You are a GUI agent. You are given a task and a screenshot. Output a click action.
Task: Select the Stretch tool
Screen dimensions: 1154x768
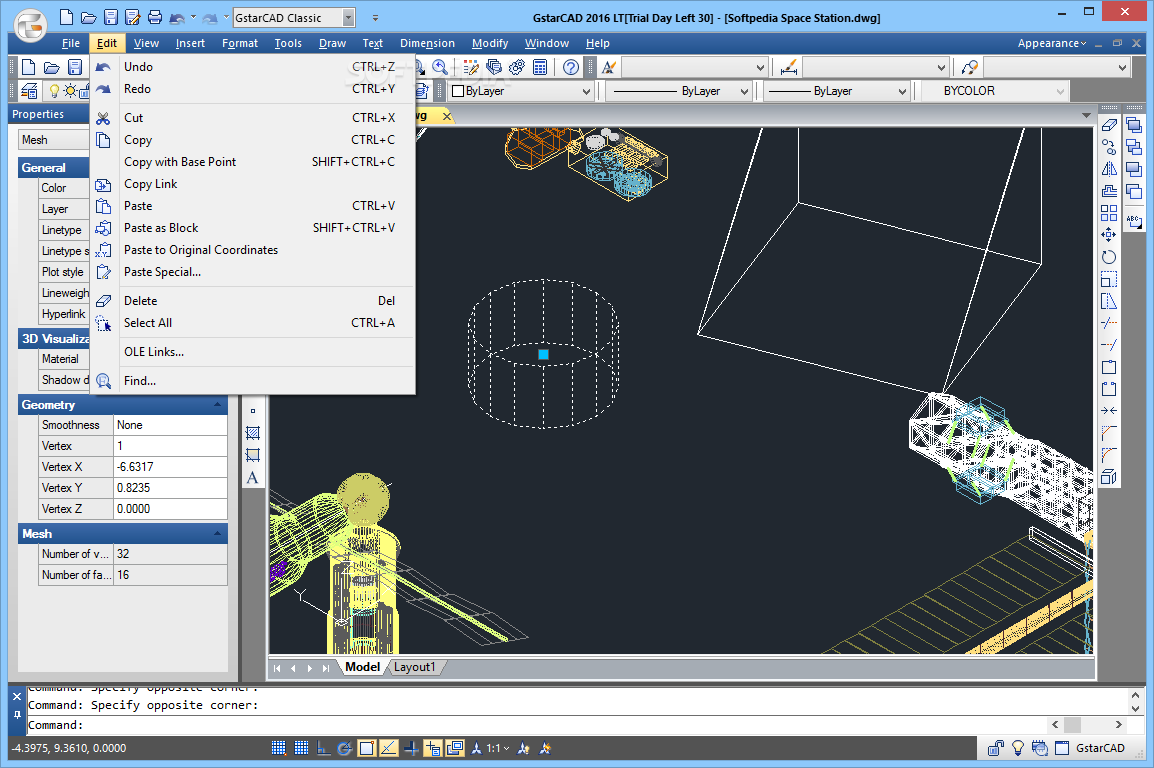click(x=1109, y=302)
